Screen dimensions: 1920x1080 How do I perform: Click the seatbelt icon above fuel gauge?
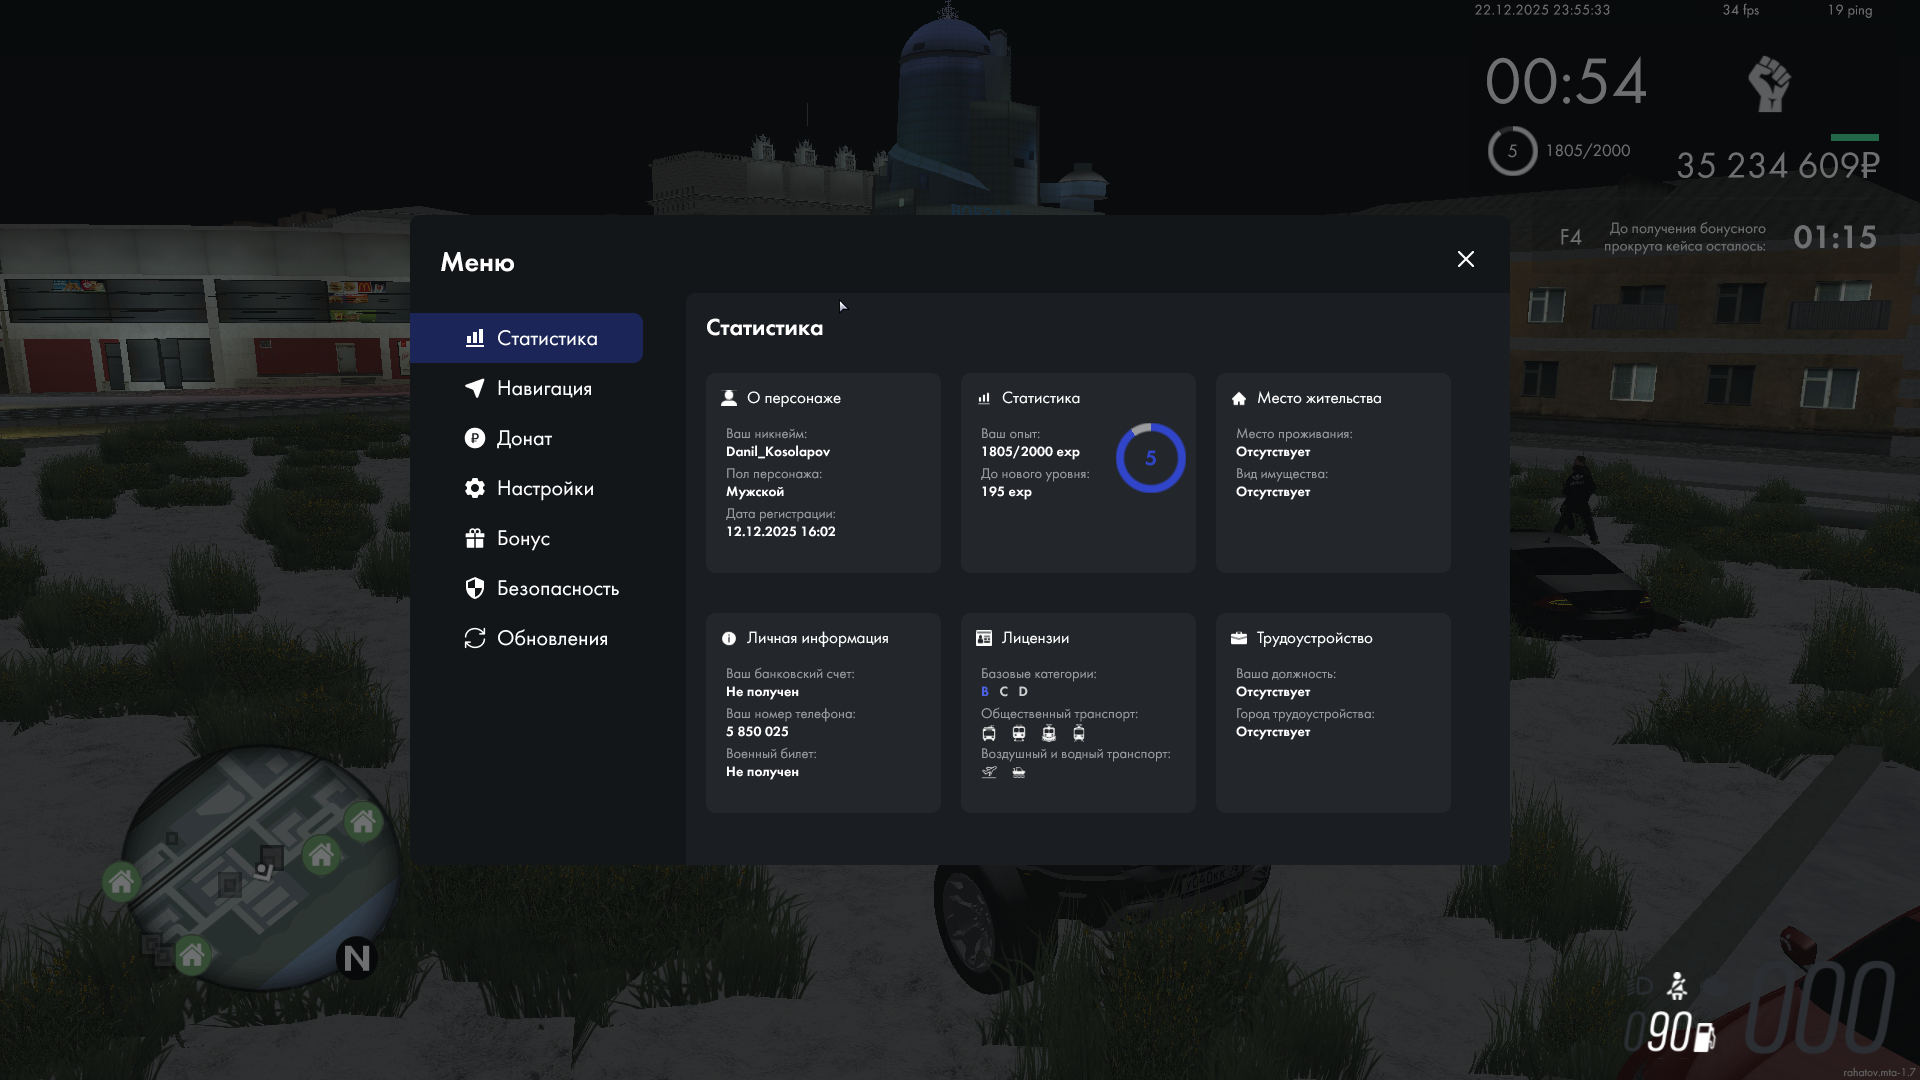click(x=1677, y=986)
